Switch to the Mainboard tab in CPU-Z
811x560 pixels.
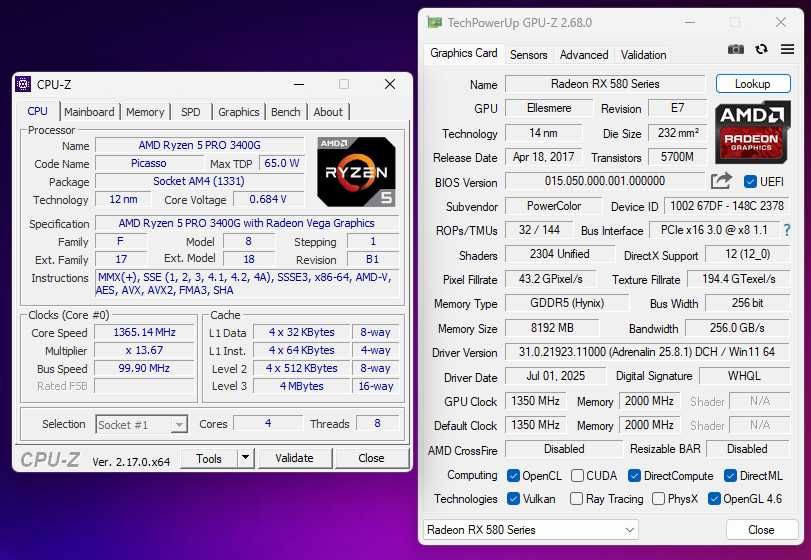pos(89,112)
